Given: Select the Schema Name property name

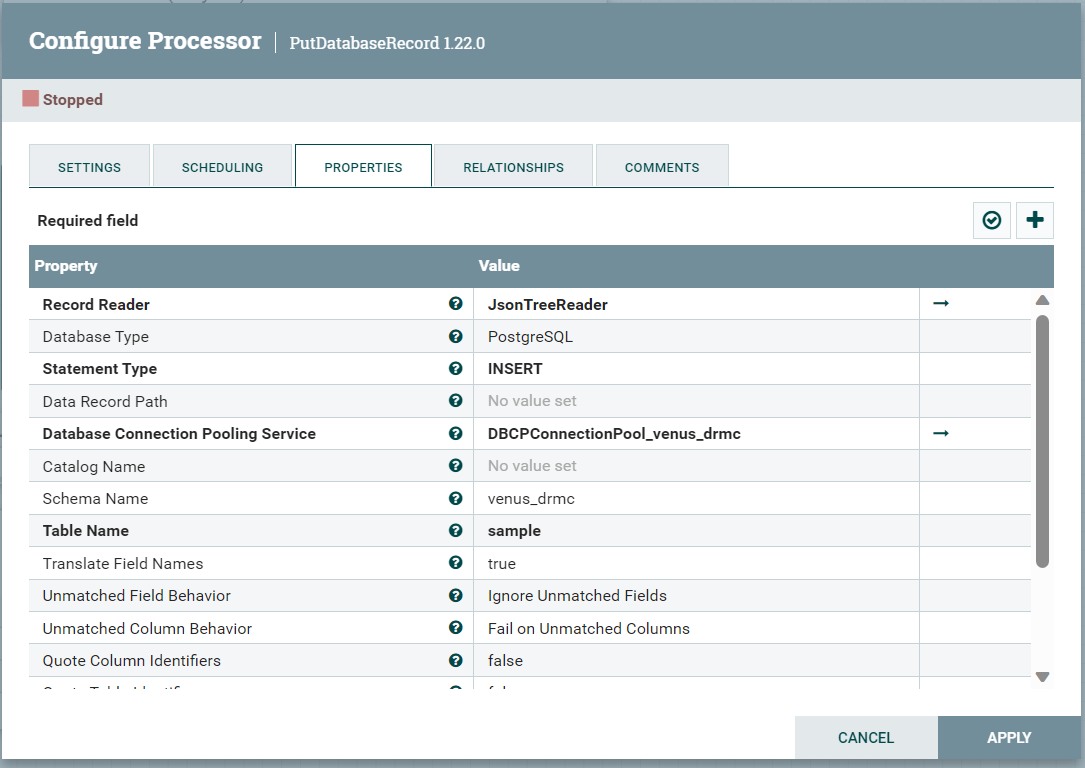Looking at the screenshot, I should pos(95,499).
